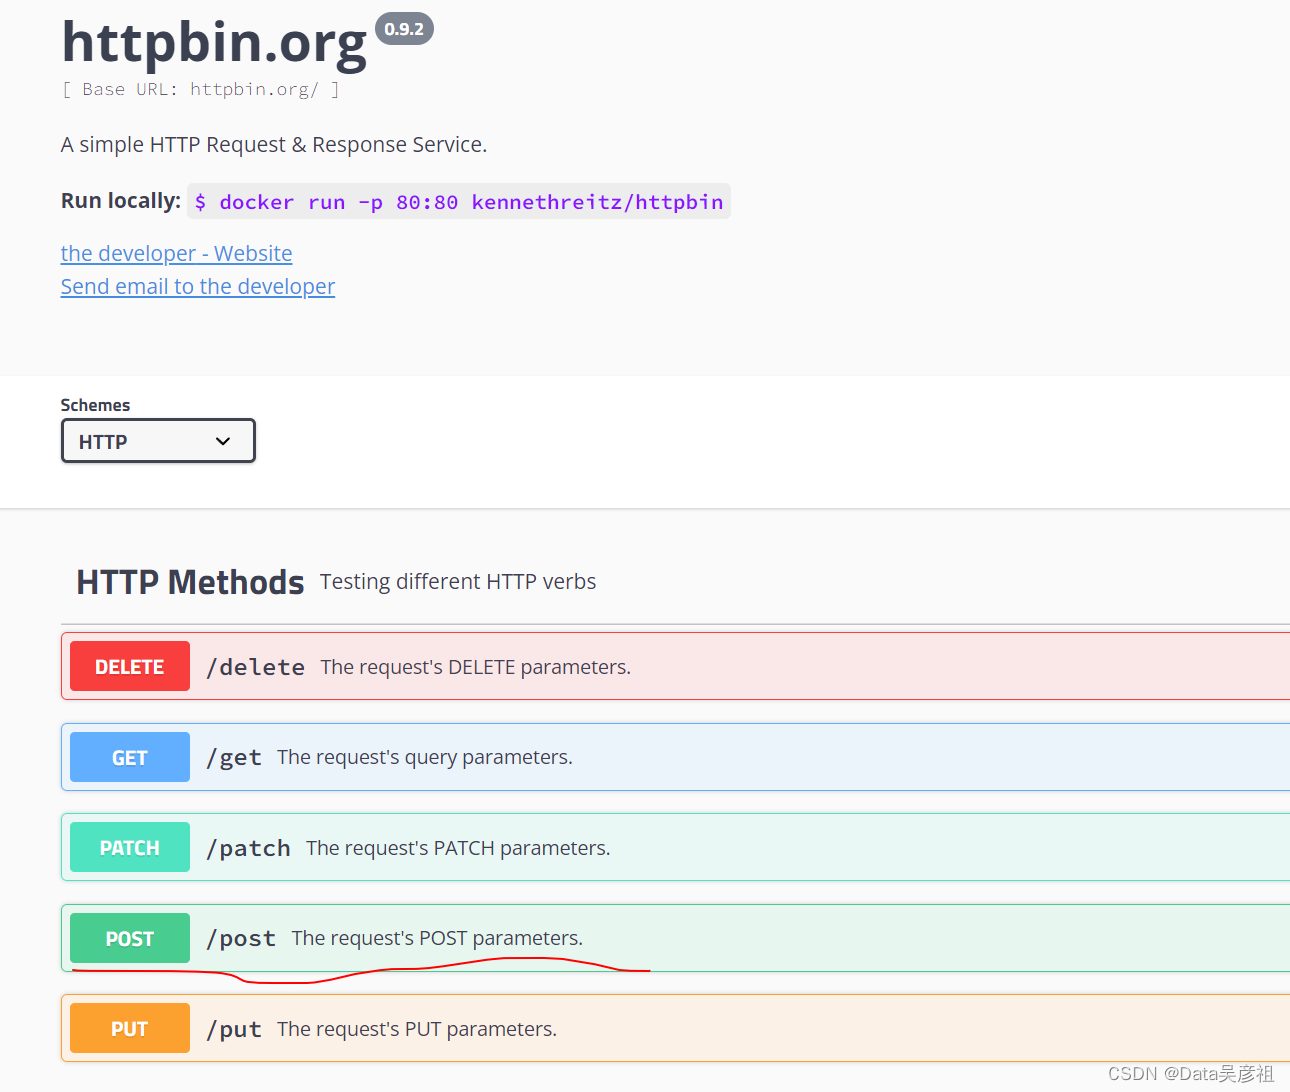Click the docker run command snippet
The height and width of the screenshot is (1092, 1290).
tap(459, 201)
